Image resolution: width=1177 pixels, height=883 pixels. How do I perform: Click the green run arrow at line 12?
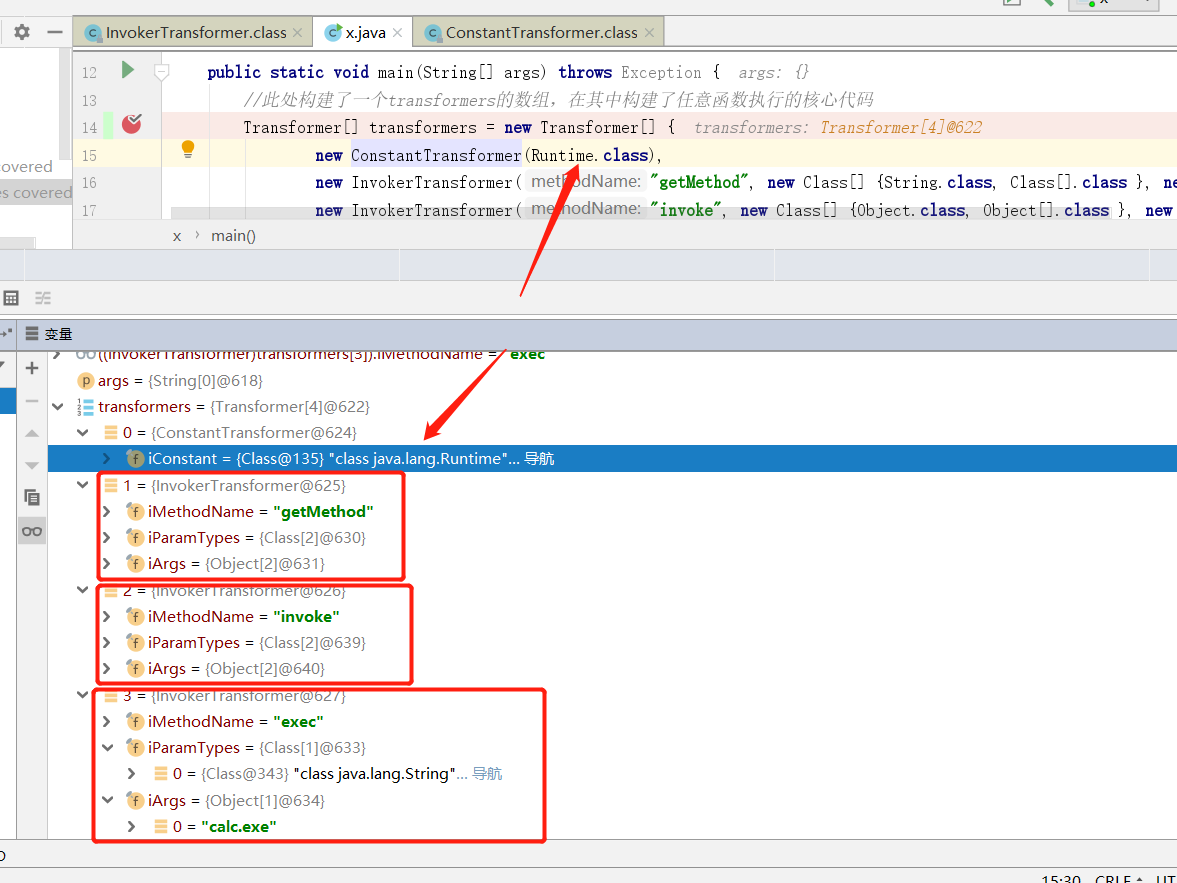tap(128, 70)
